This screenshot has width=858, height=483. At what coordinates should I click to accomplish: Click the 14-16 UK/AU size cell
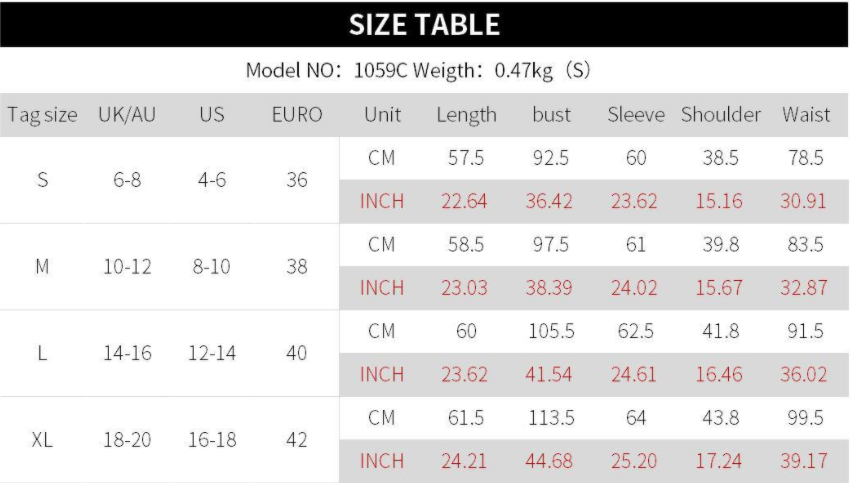(x=125, y=353)
